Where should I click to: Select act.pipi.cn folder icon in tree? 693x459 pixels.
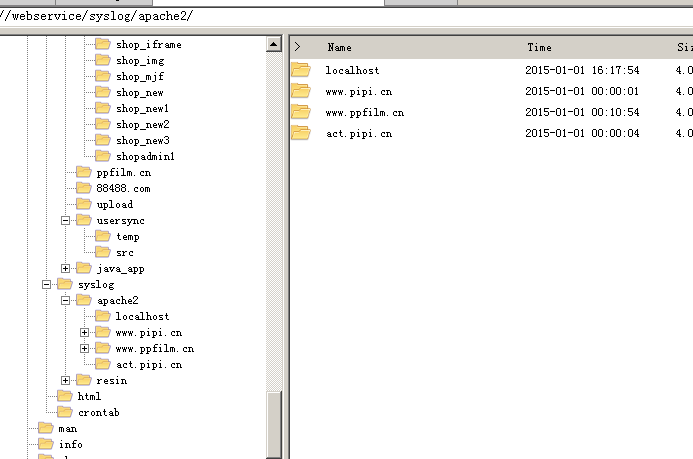pos(103,364)
